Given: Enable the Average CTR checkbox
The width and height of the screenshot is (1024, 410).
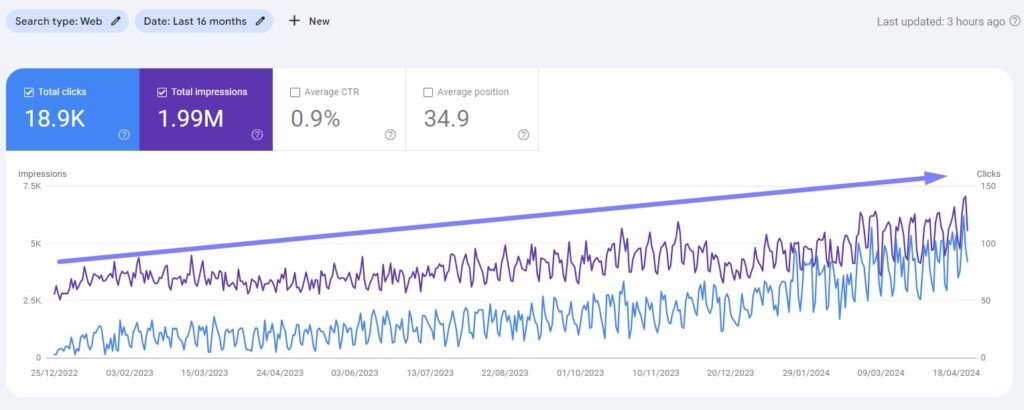Looking at the screenshot, I should pos(295,92).
